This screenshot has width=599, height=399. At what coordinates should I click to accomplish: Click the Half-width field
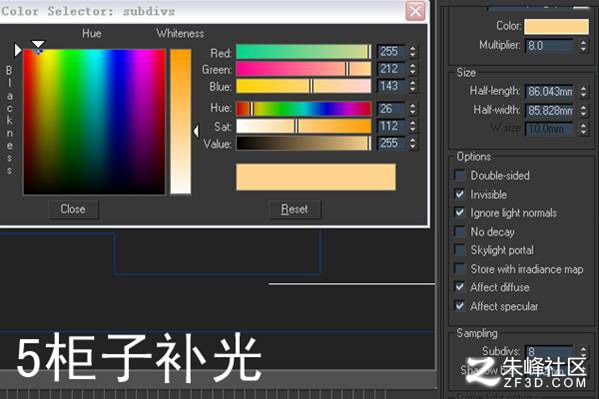tap(549, 111)
